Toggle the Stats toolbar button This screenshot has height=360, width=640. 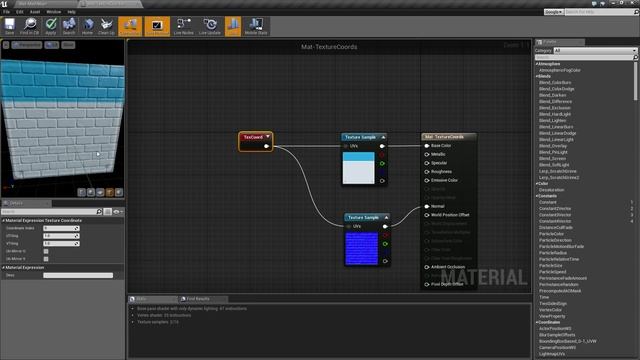(x=233, y=26)
